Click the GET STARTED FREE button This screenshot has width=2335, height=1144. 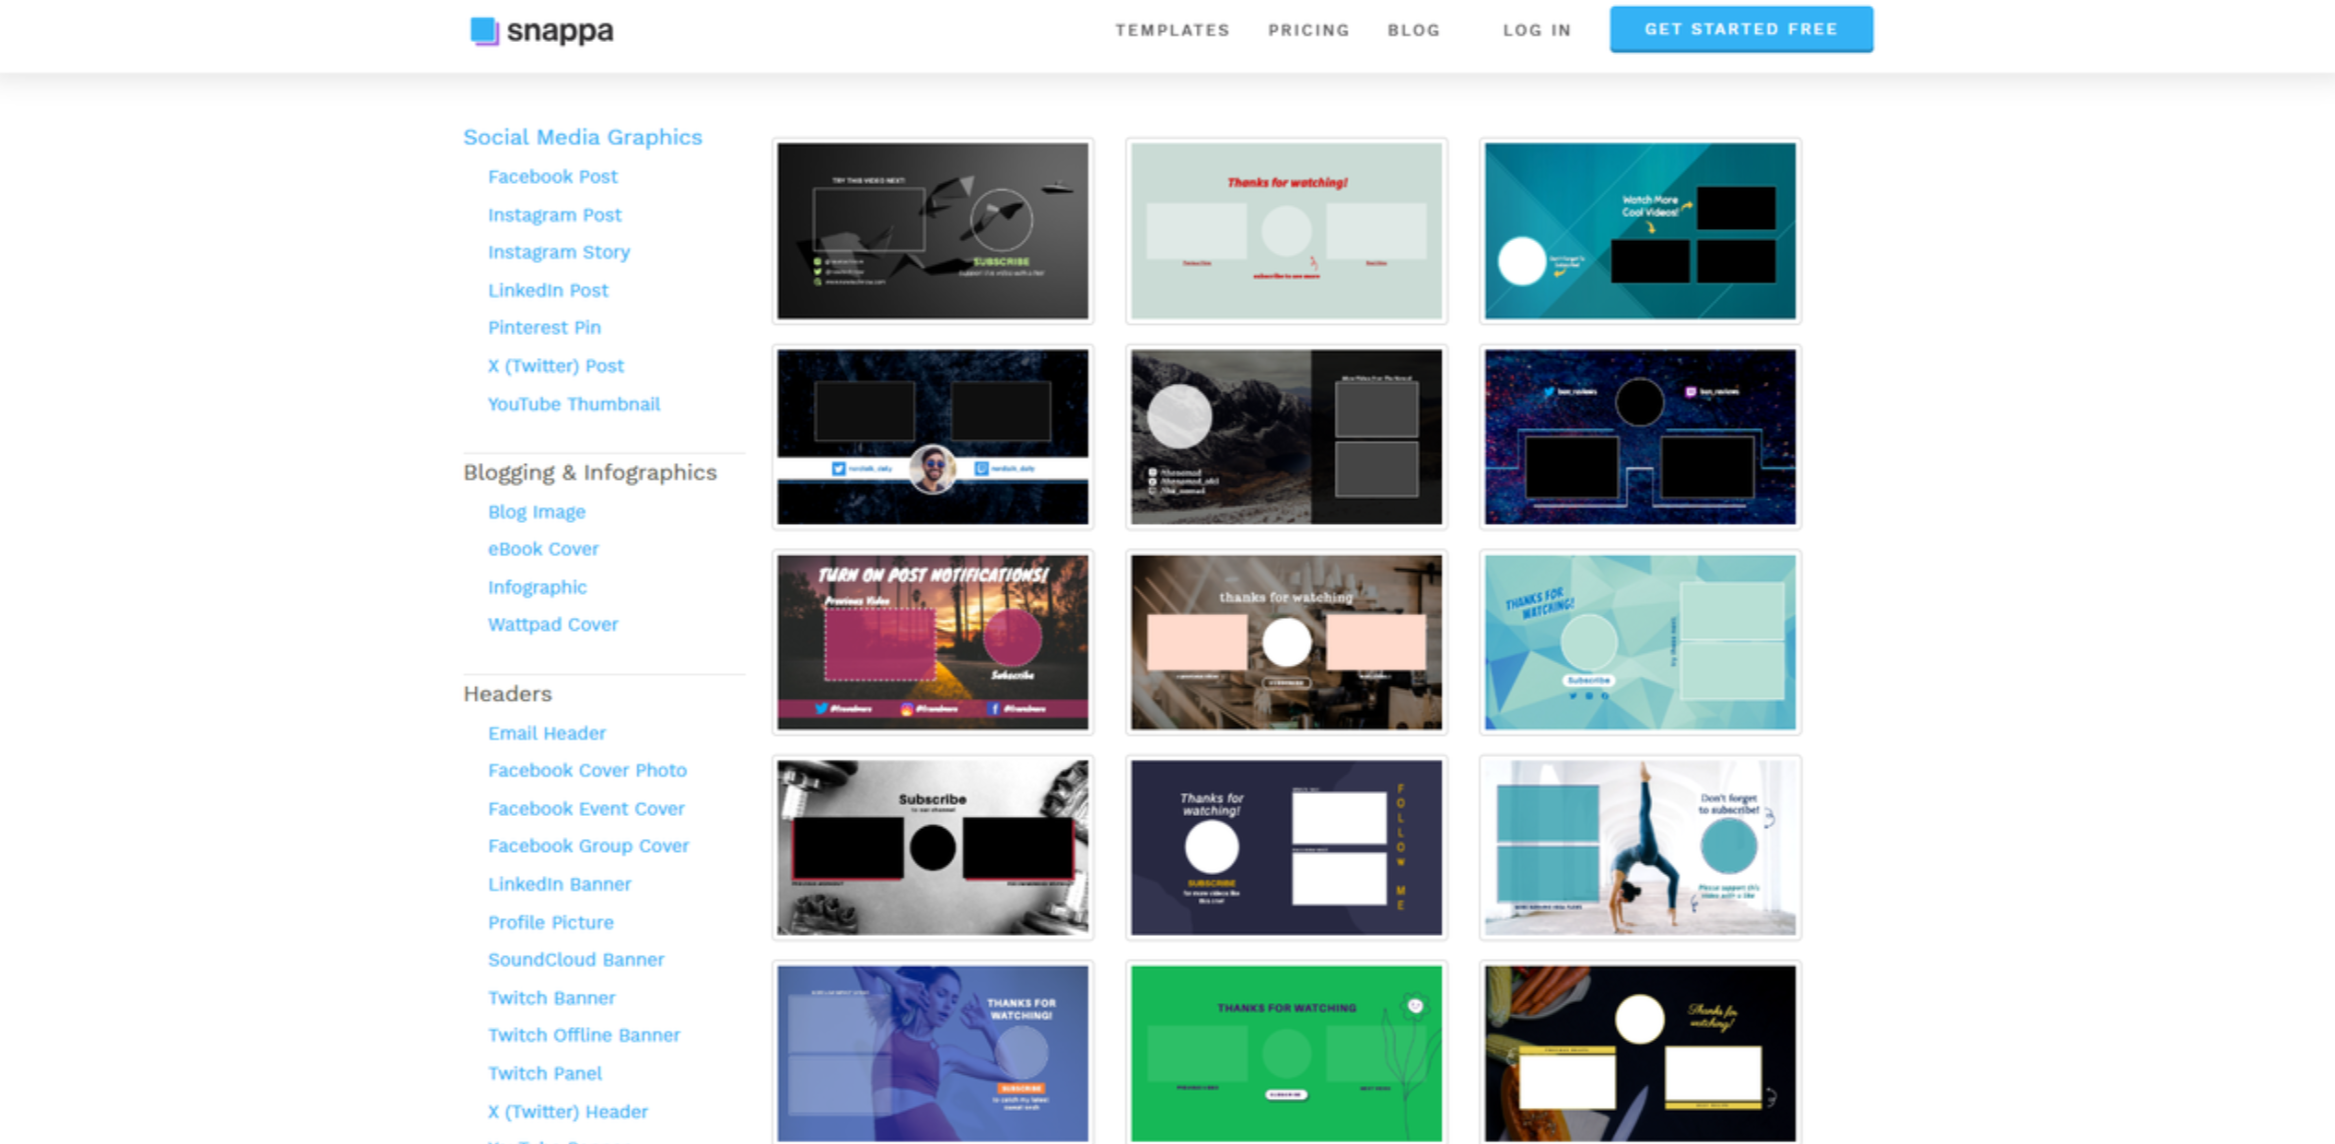tap(1740, 29)
